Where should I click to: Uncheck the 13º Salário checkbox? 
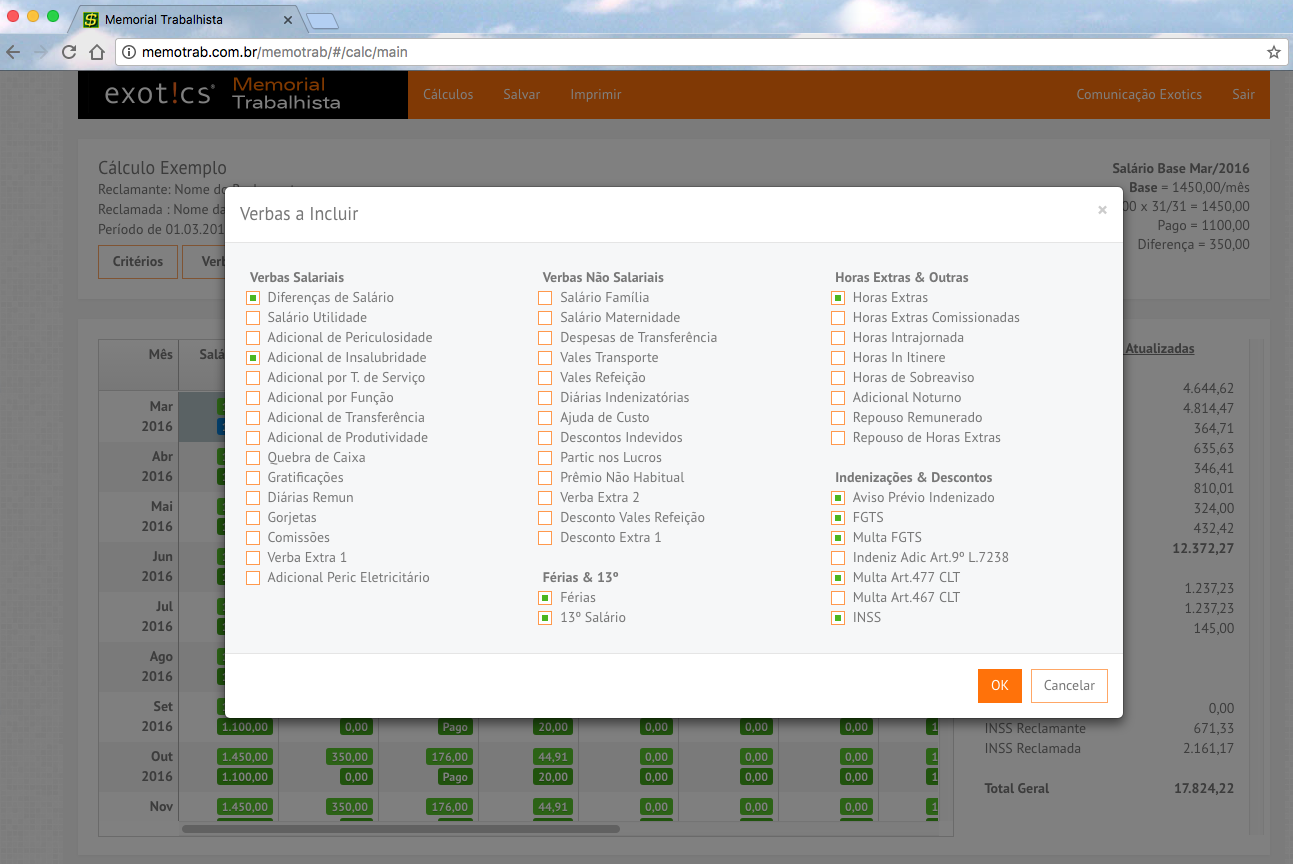coord(545,618)
